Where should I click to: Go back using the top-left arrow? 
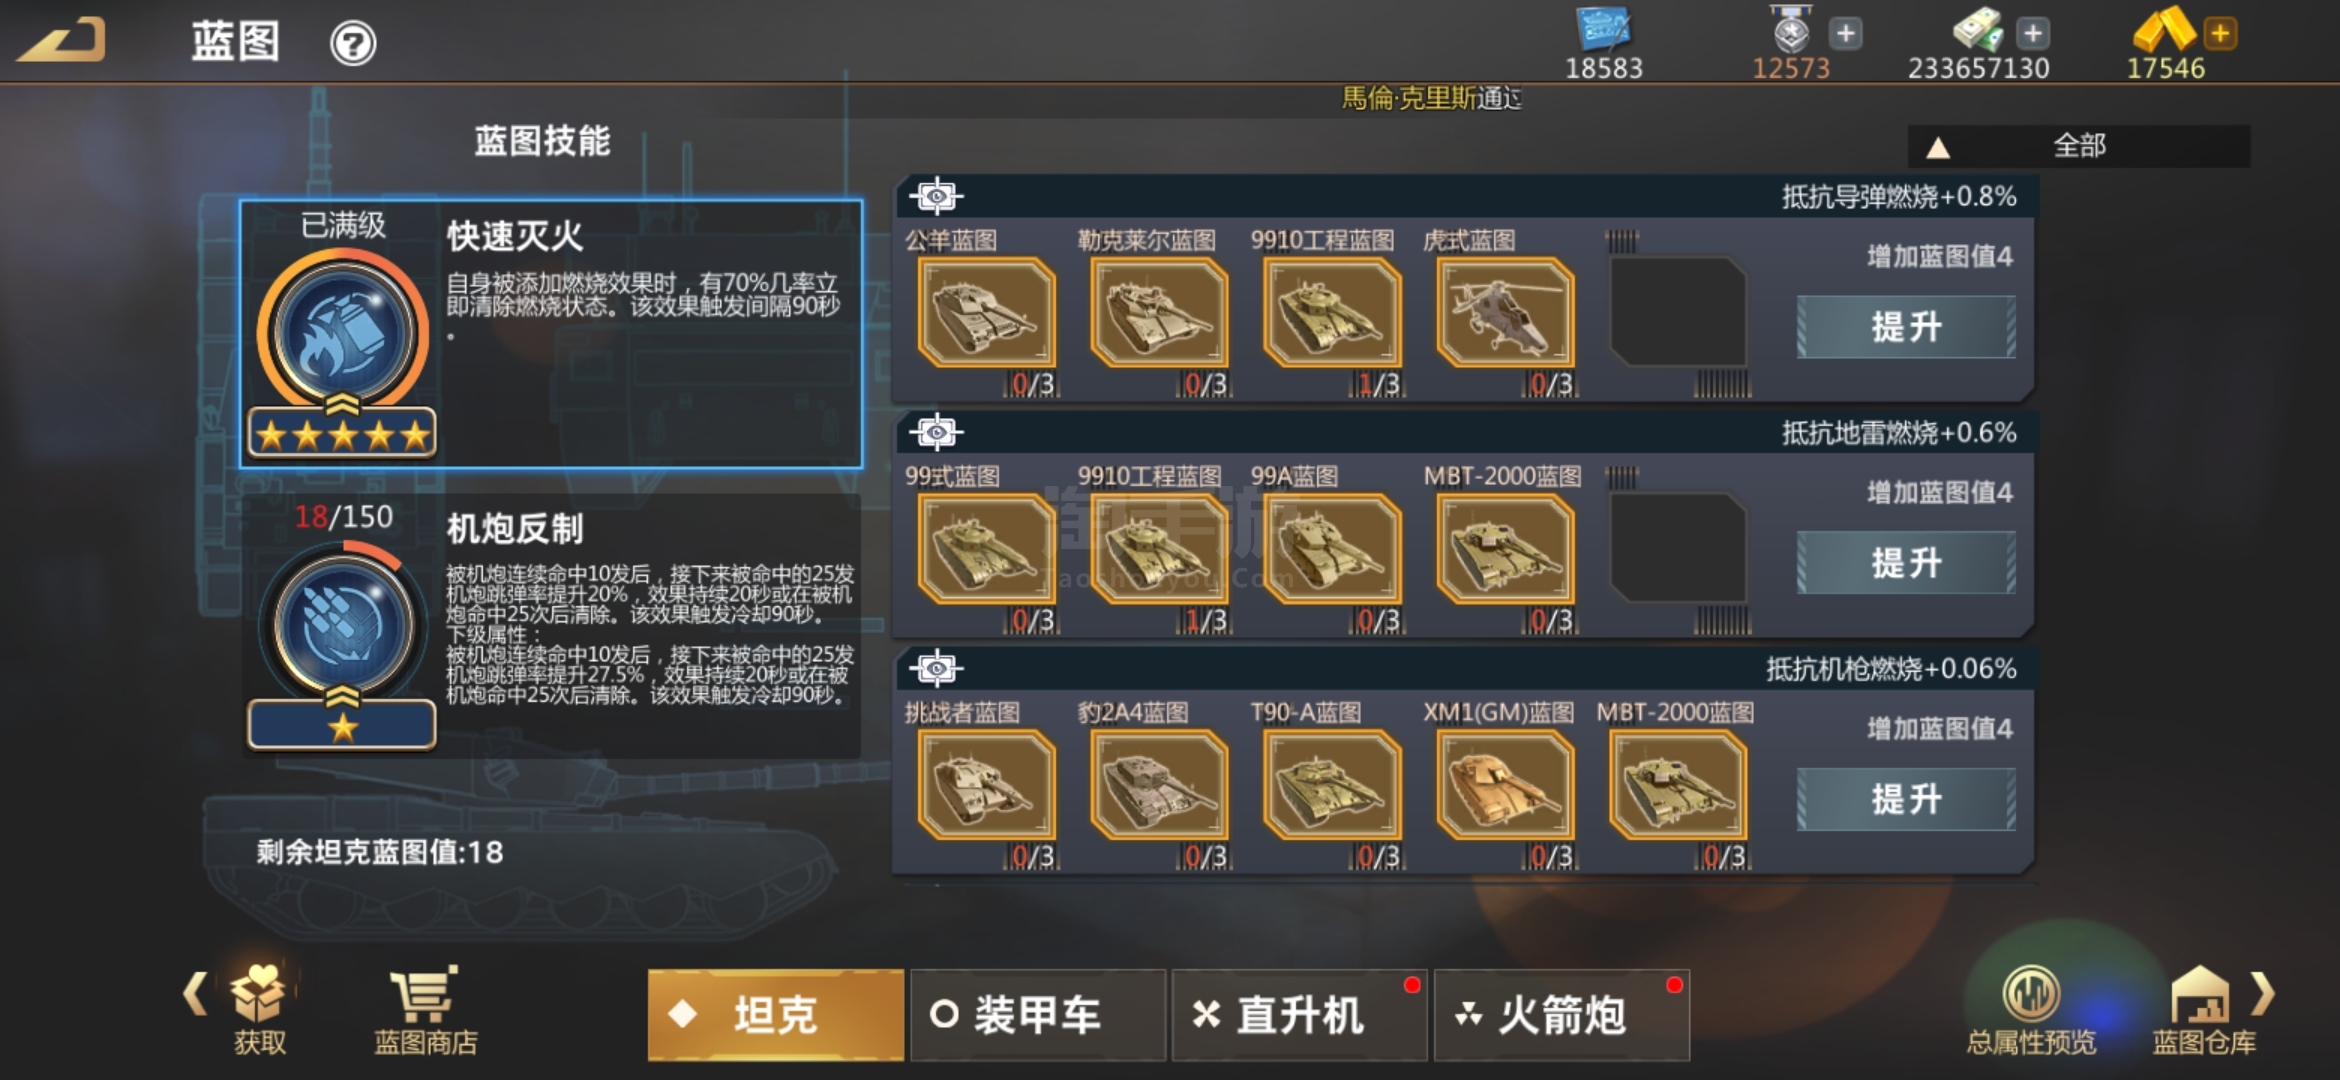tap(62, 40)
